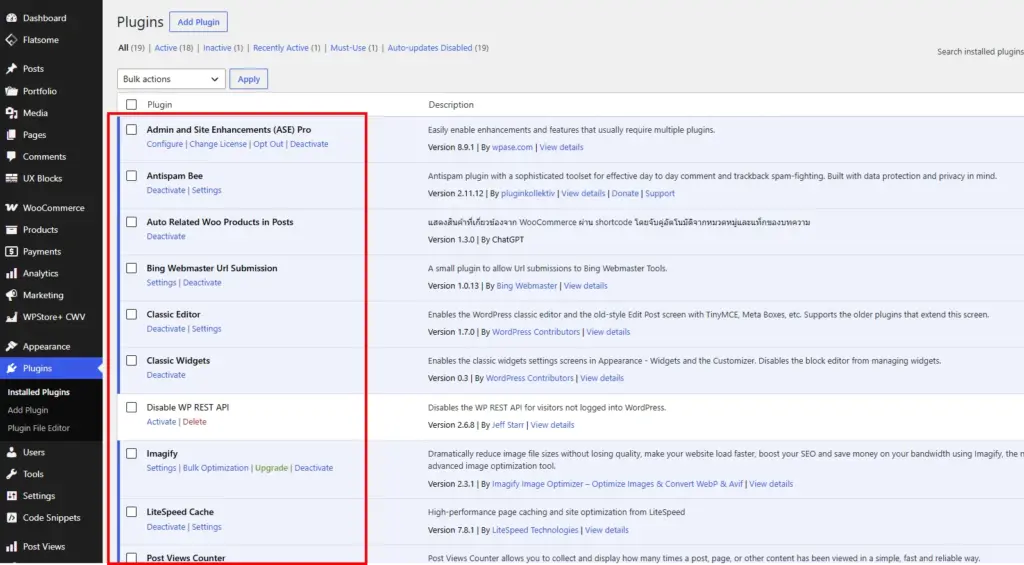This screenshot has height=565, width=1024.
Task: Click the Users person icon
Action: coord(12,452)
